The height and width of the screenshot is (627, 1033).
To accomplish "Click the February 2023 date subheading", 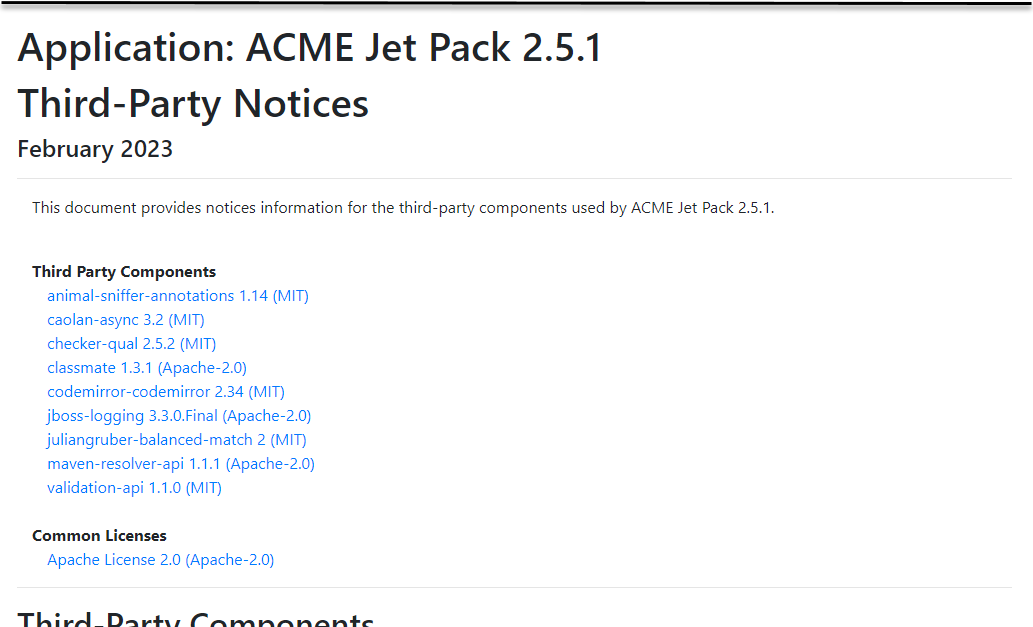I will [95, 149].
